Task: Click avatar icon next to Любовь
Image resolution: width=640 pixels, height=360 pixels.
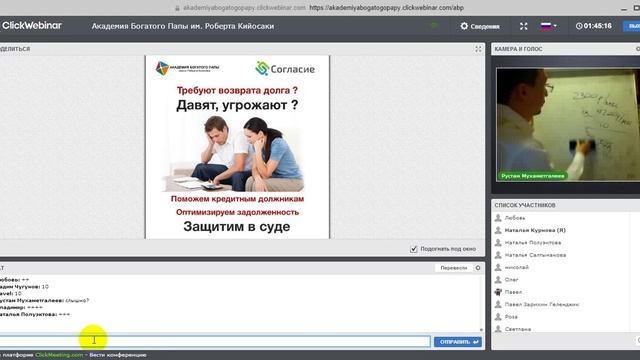Action: click(x=498, y=218)
